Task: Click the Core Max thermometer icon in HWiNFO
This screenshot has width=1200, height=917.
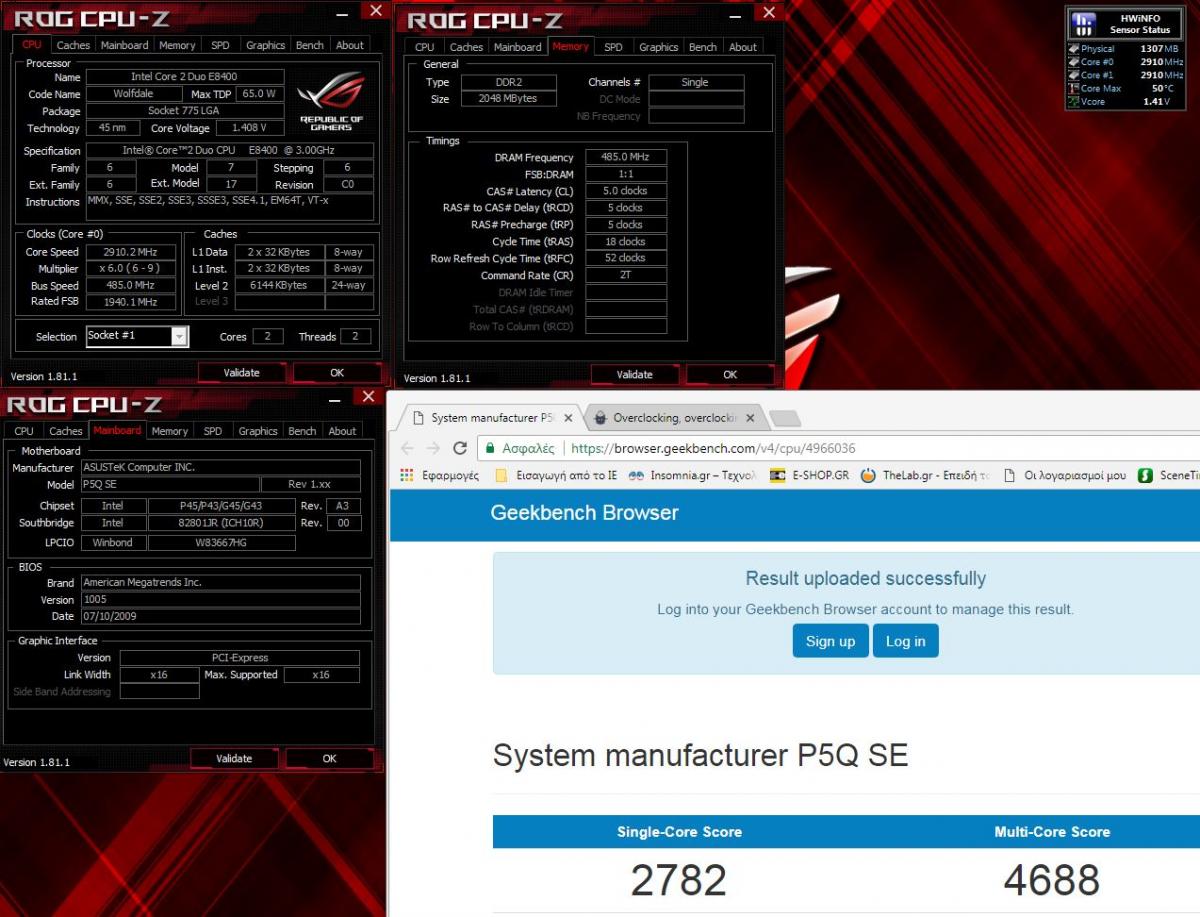Action: [1073, 88]
